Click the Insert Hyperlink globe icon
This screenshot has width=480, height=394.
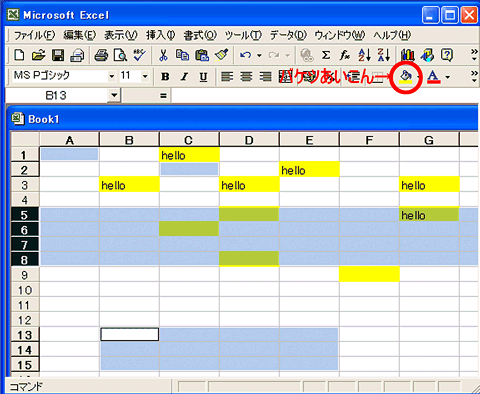(307, 55)
